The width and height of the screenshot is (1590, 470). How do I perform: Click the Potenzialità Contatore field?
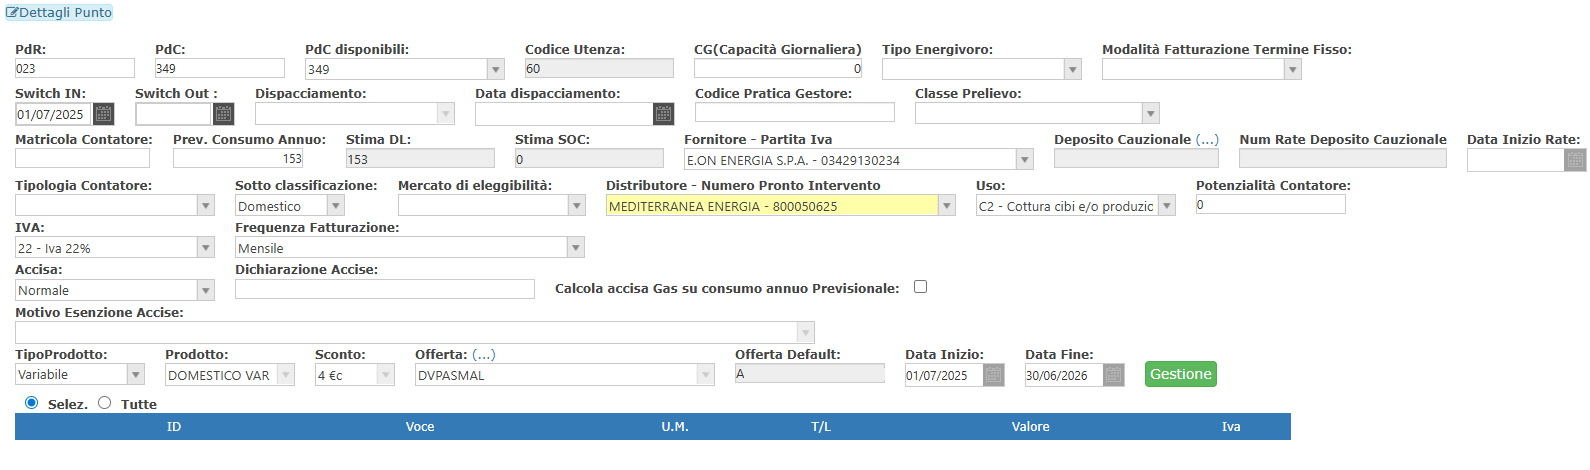(1271, 204)
